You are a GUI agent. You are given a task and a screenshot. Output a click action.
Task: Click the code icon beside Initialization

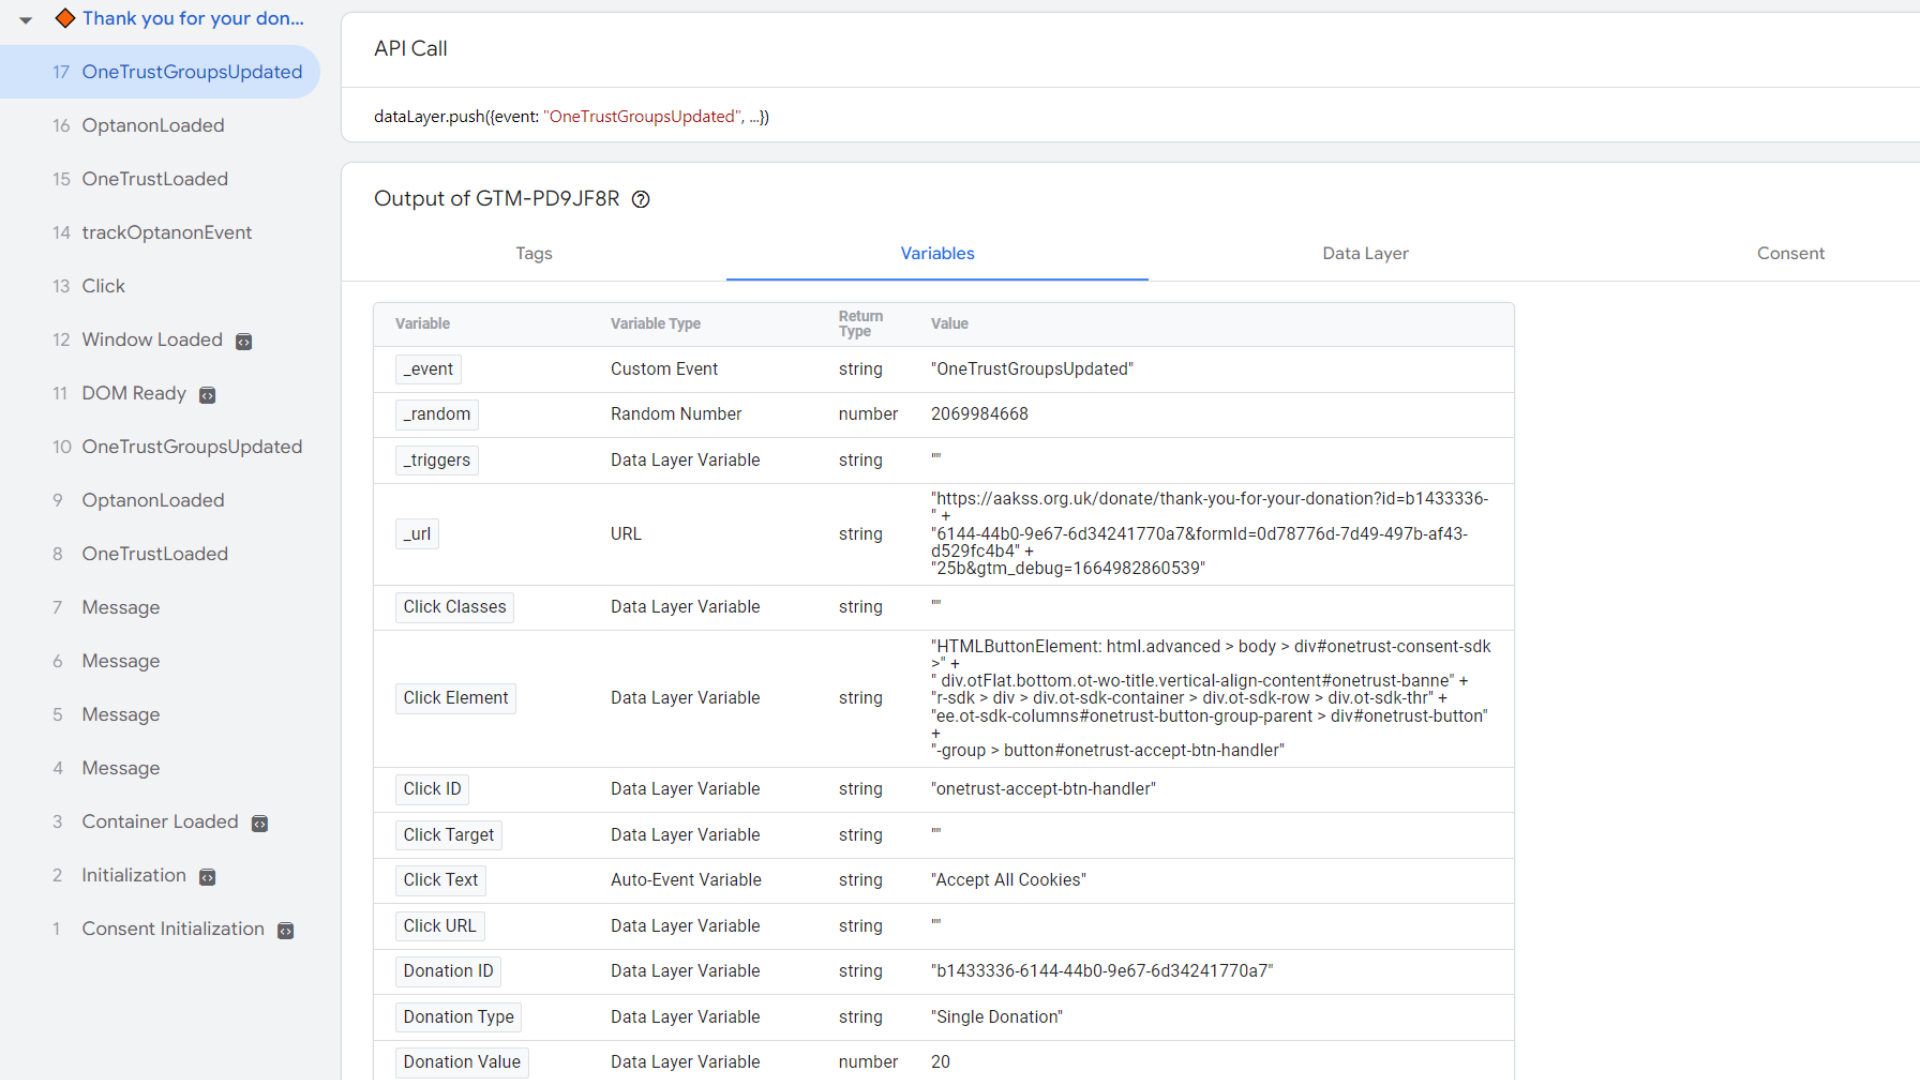207,877
